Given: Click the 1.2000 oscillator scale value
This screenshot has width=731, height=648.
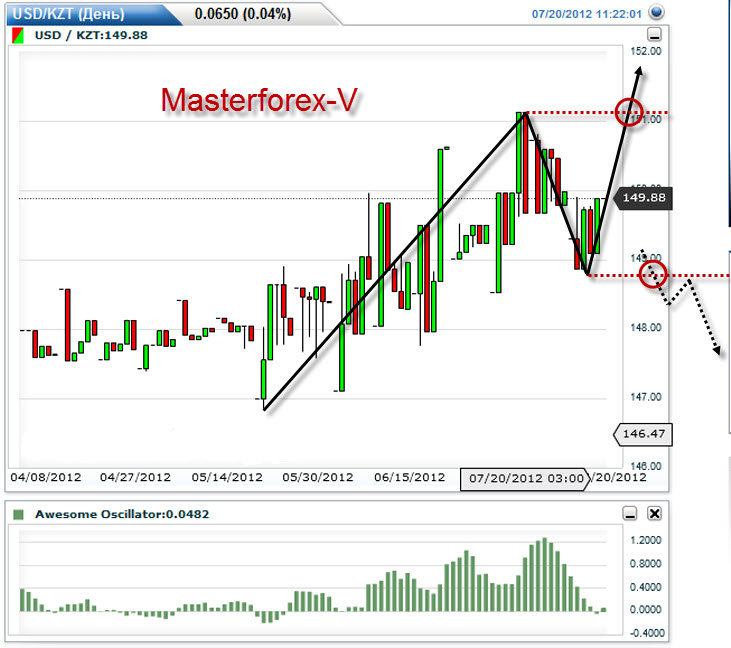Looking at the screenshot, I should [x=646, y=540].
